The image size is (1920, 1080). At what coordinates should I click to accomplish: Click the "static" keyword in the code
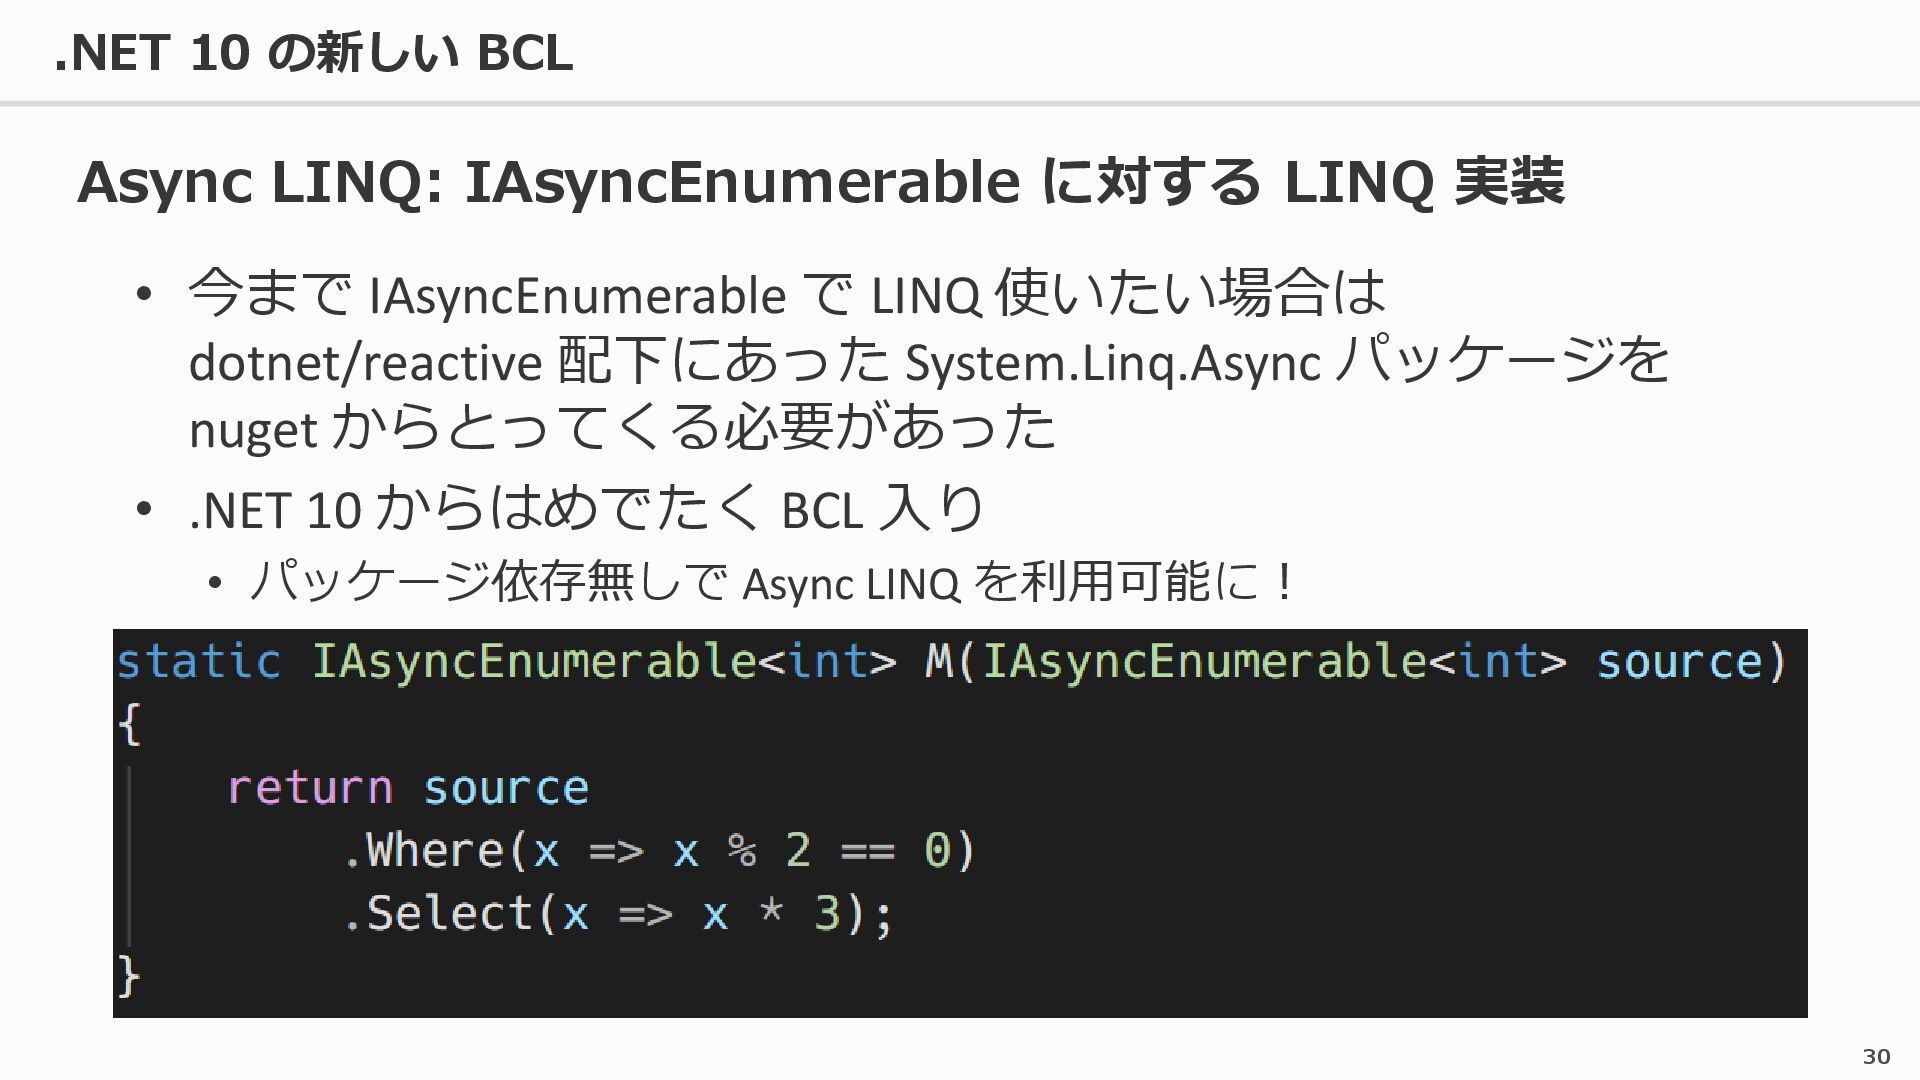[198, 662]
